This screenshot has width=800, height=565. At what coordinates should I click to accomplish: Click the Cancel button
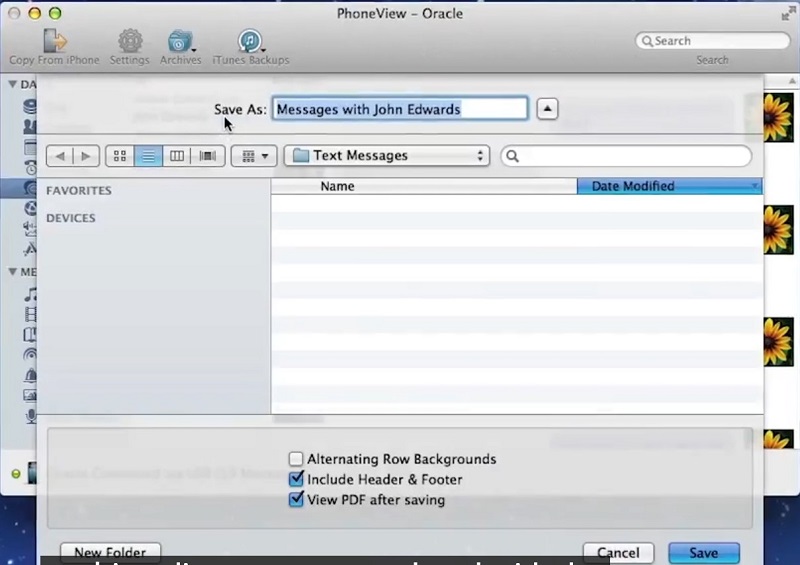618,553
